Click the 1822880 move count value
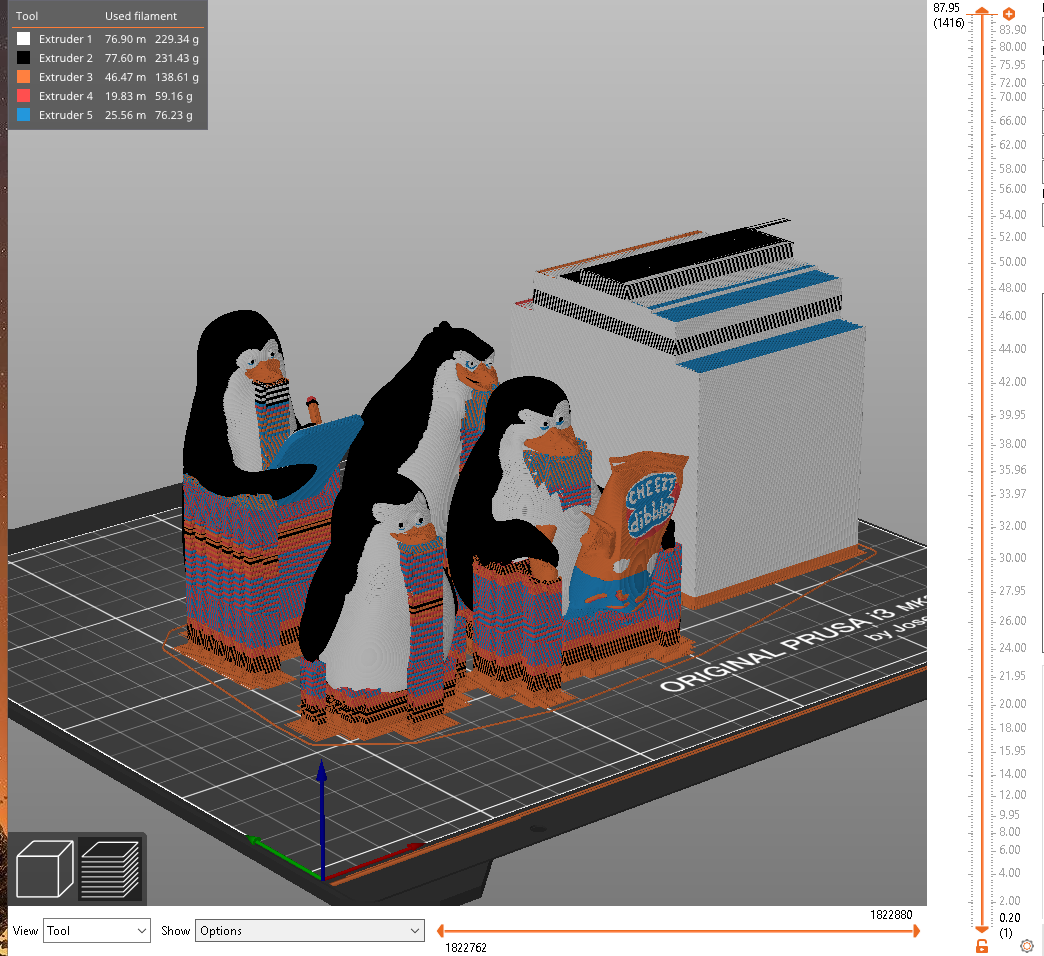This screenshot has height=956, width=1044. click(891, 915)
